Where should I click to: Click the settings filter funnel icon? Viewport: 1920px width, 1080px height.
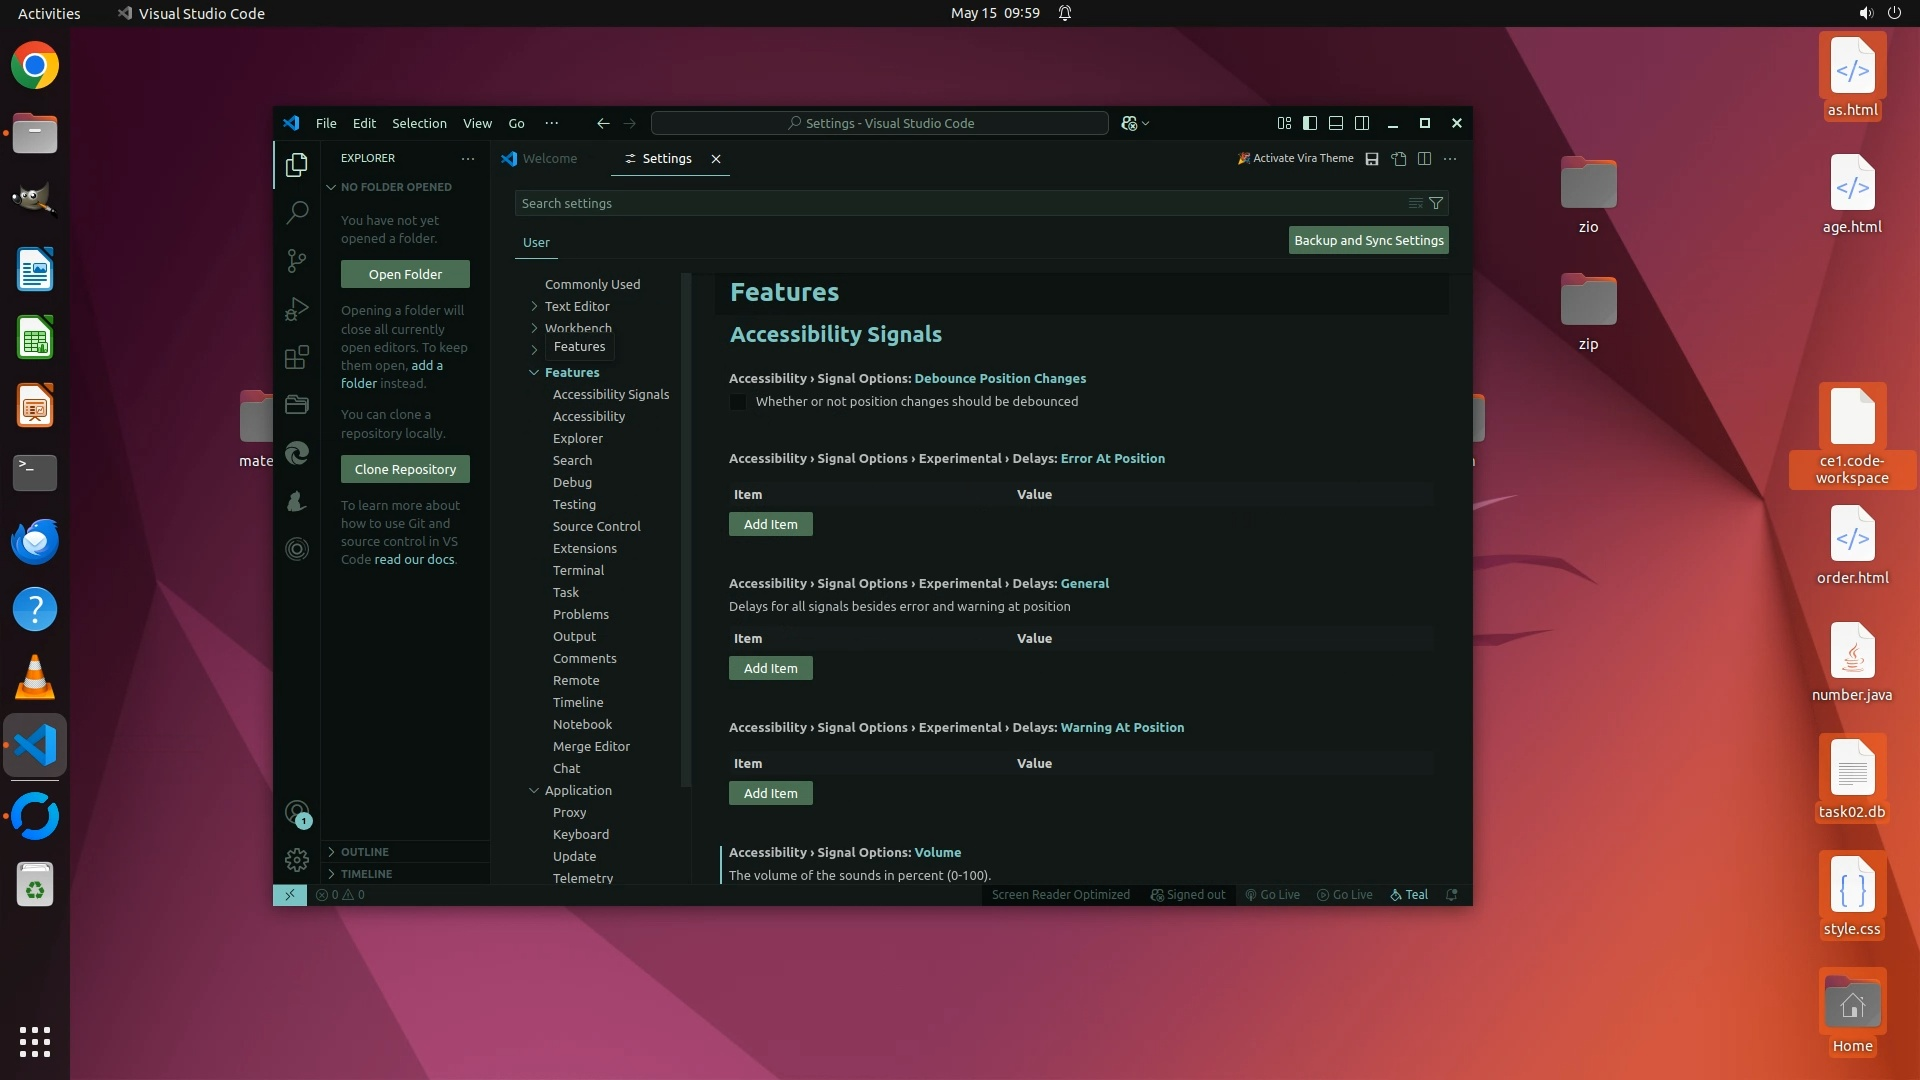(x=1436, y=203)
